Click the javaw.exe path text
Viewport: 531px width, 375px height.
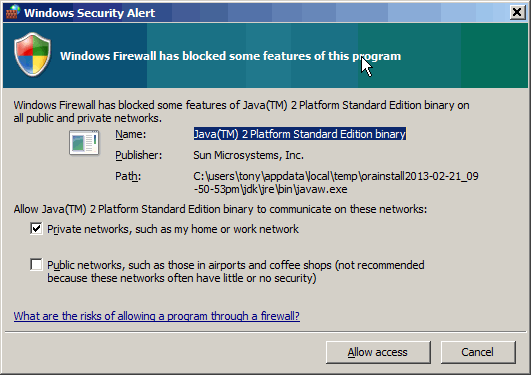tap(336, 183)
